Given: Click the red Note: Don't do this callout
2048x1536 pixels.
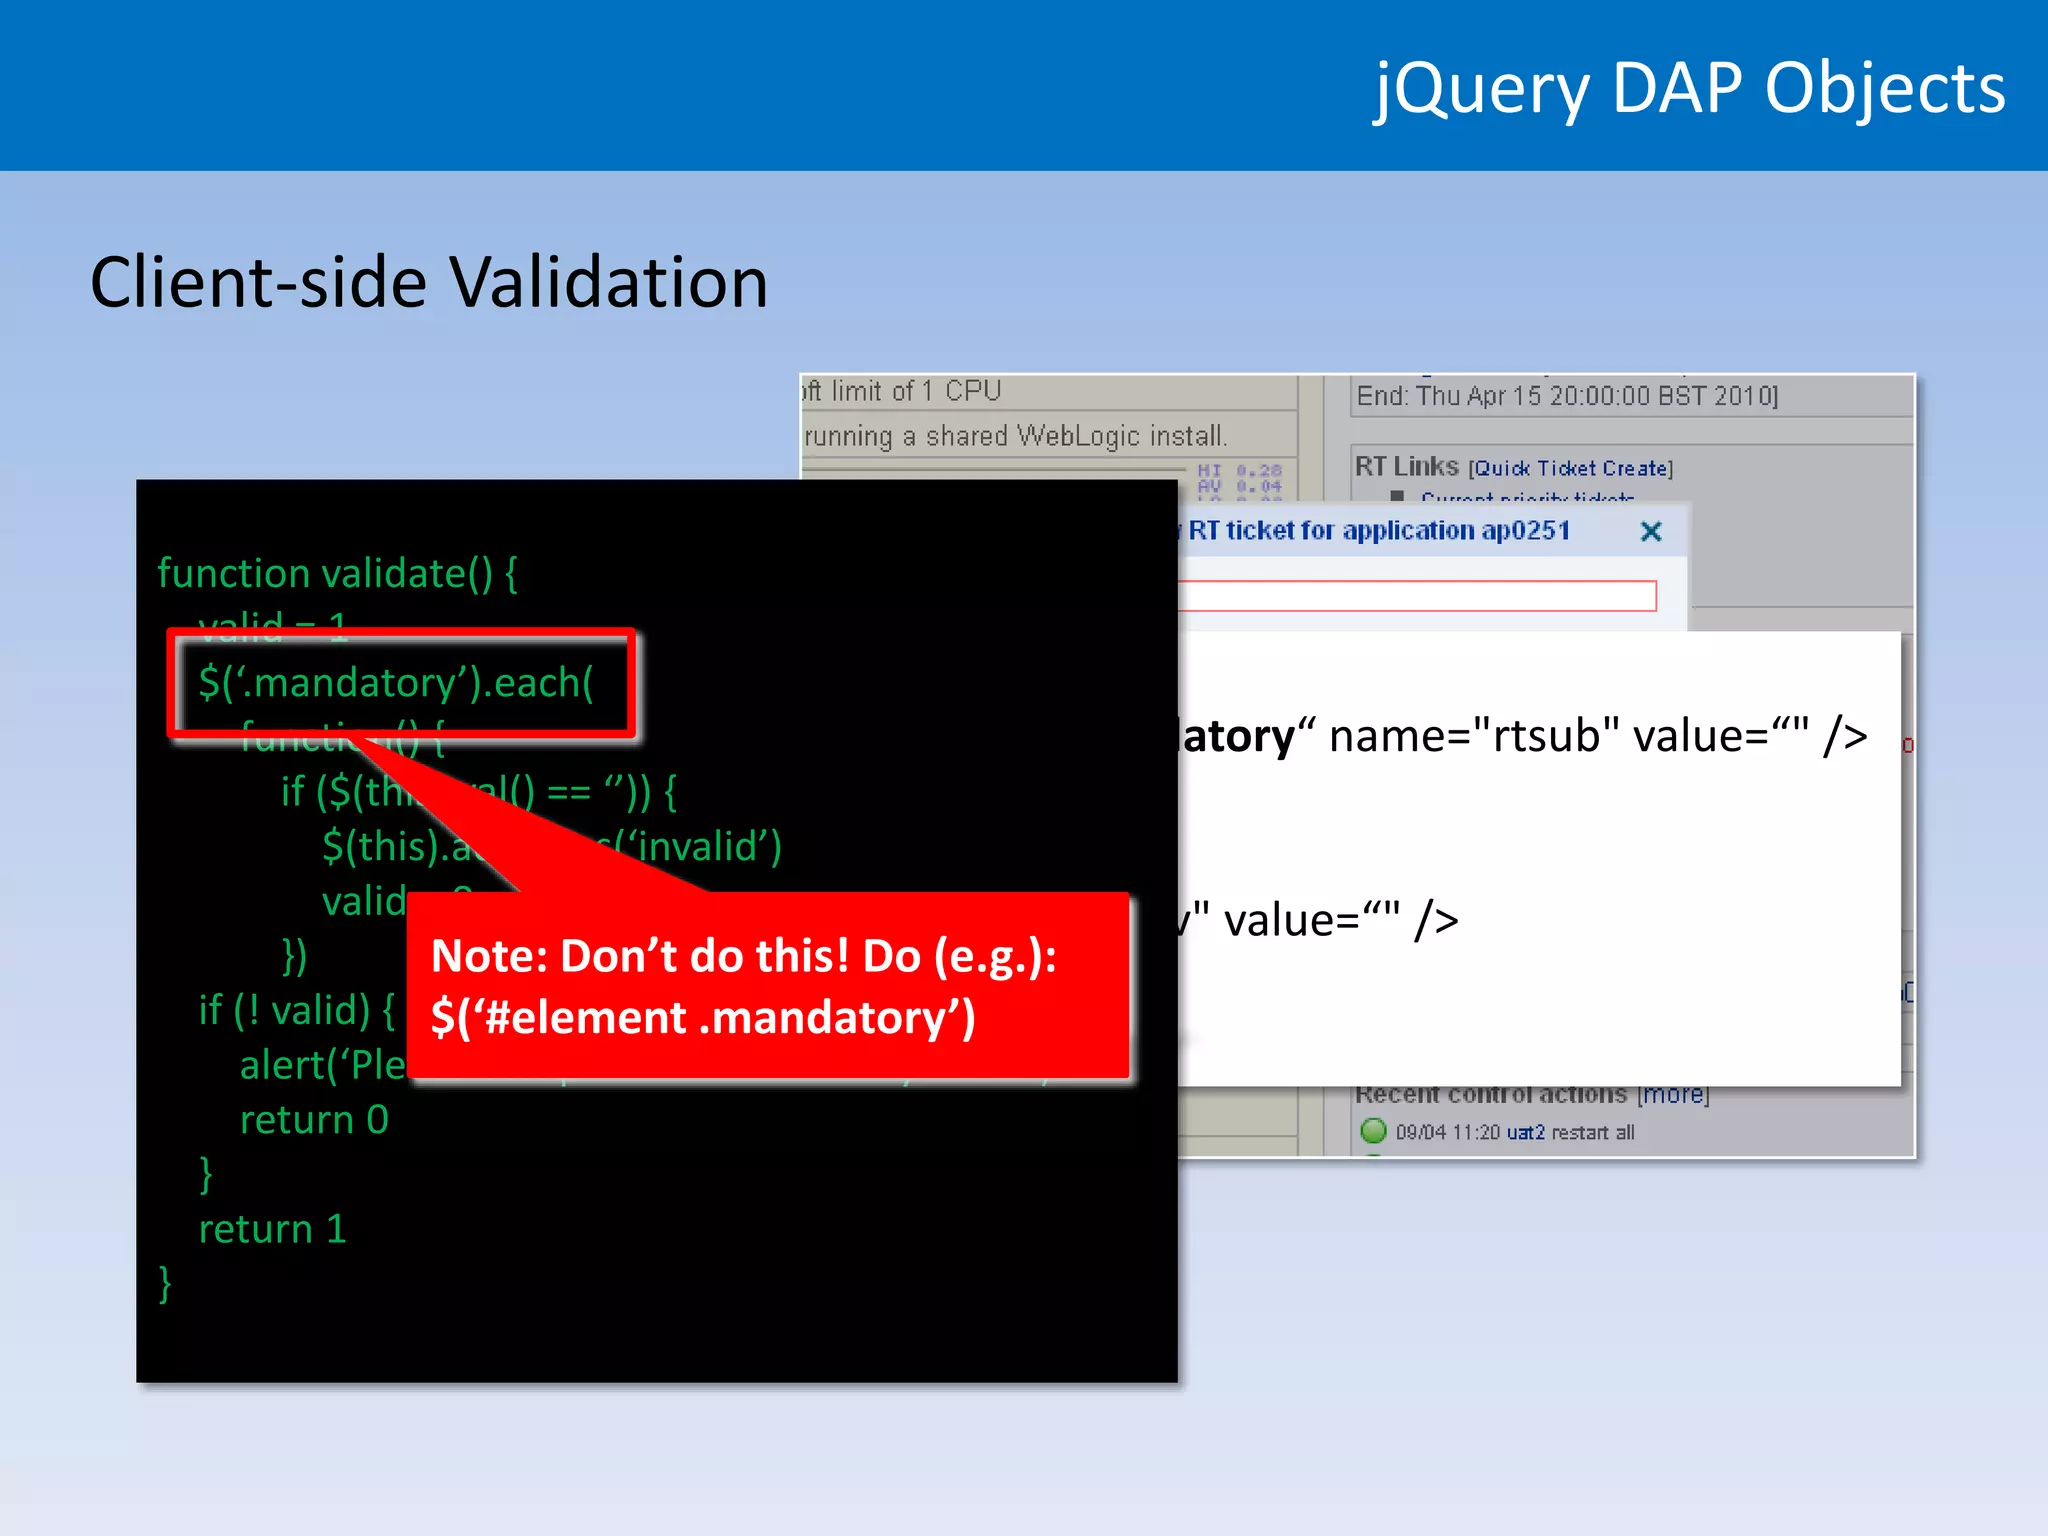Looking at the screenshot, I should pyautogui.click(x=767, y=985).
